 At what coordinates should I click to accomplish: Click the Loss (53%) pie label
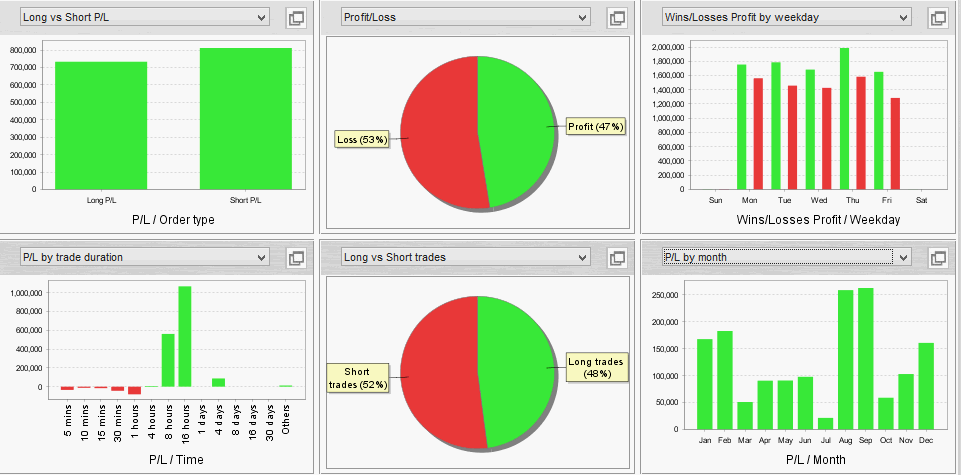point(362,140)
